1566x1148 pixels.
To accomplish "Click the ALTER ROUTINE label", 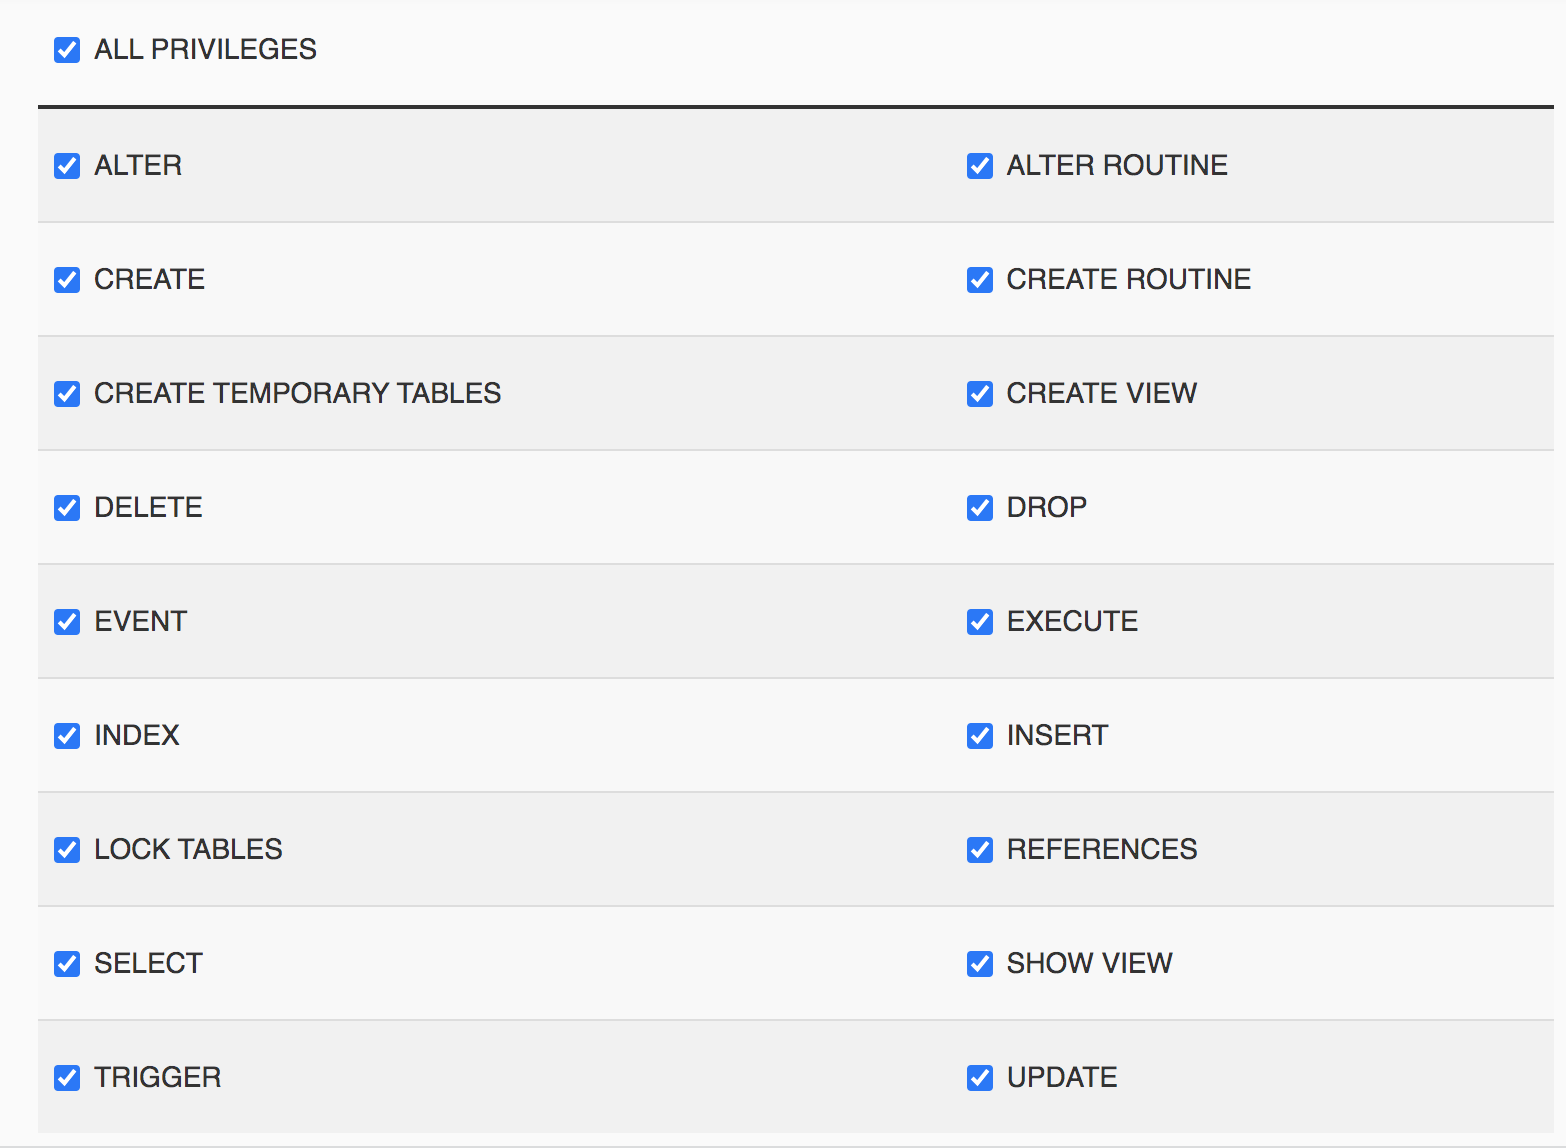I will pos(1117,165).
